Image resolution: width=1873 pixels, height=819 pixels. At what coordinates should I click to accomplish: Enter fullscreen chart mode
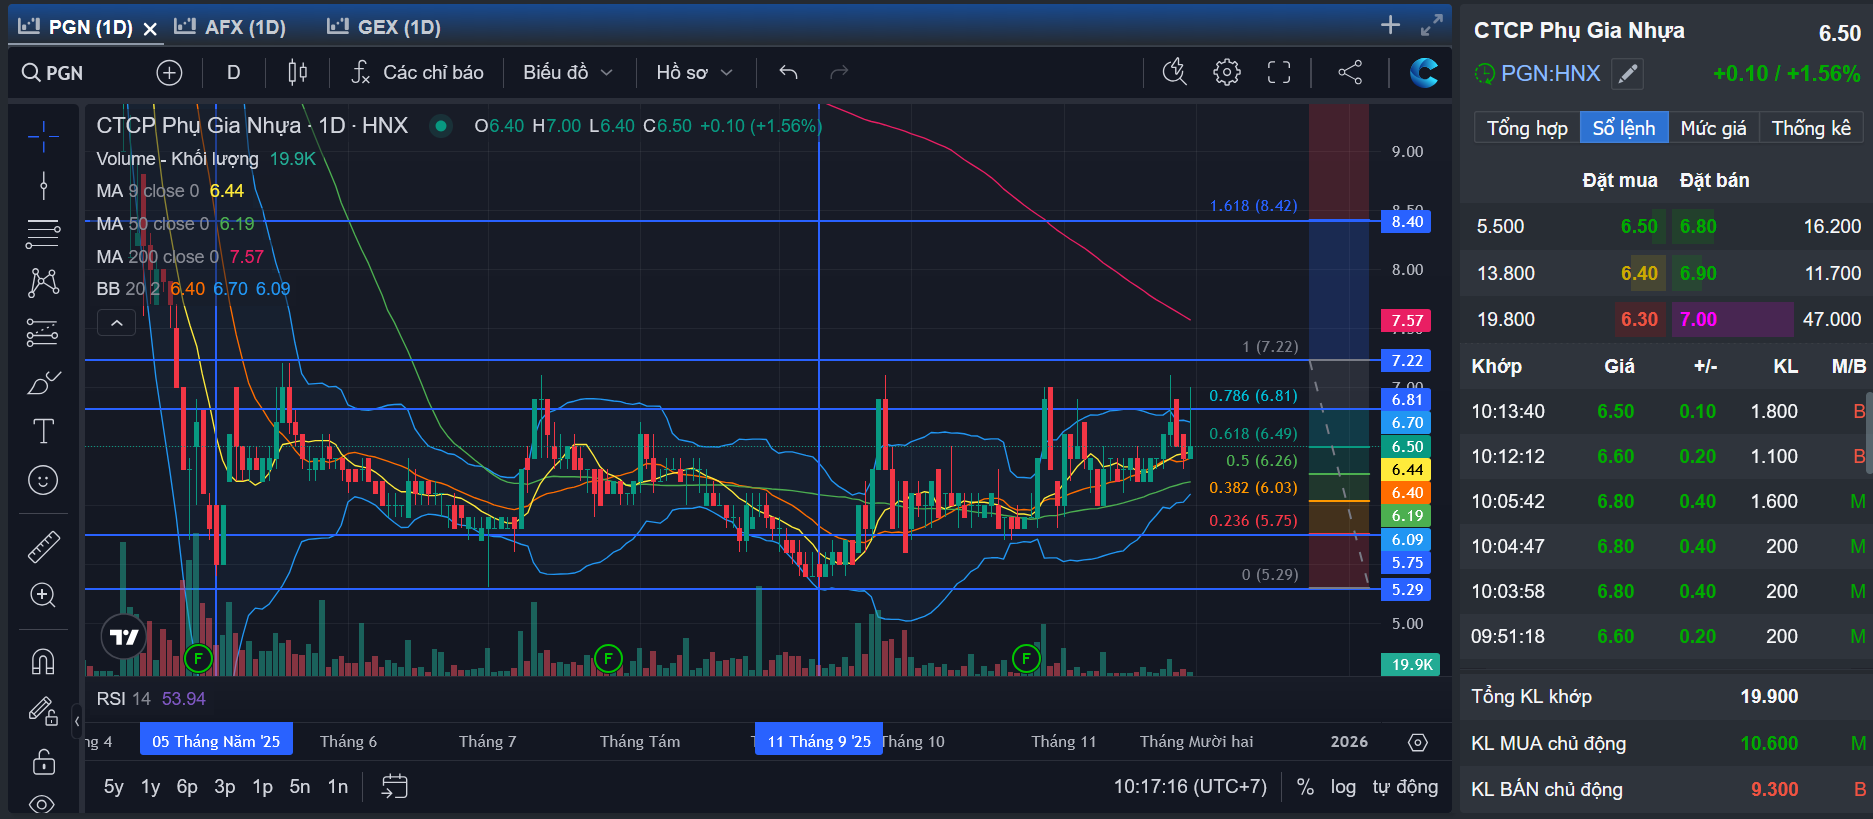pos(1279,72)
